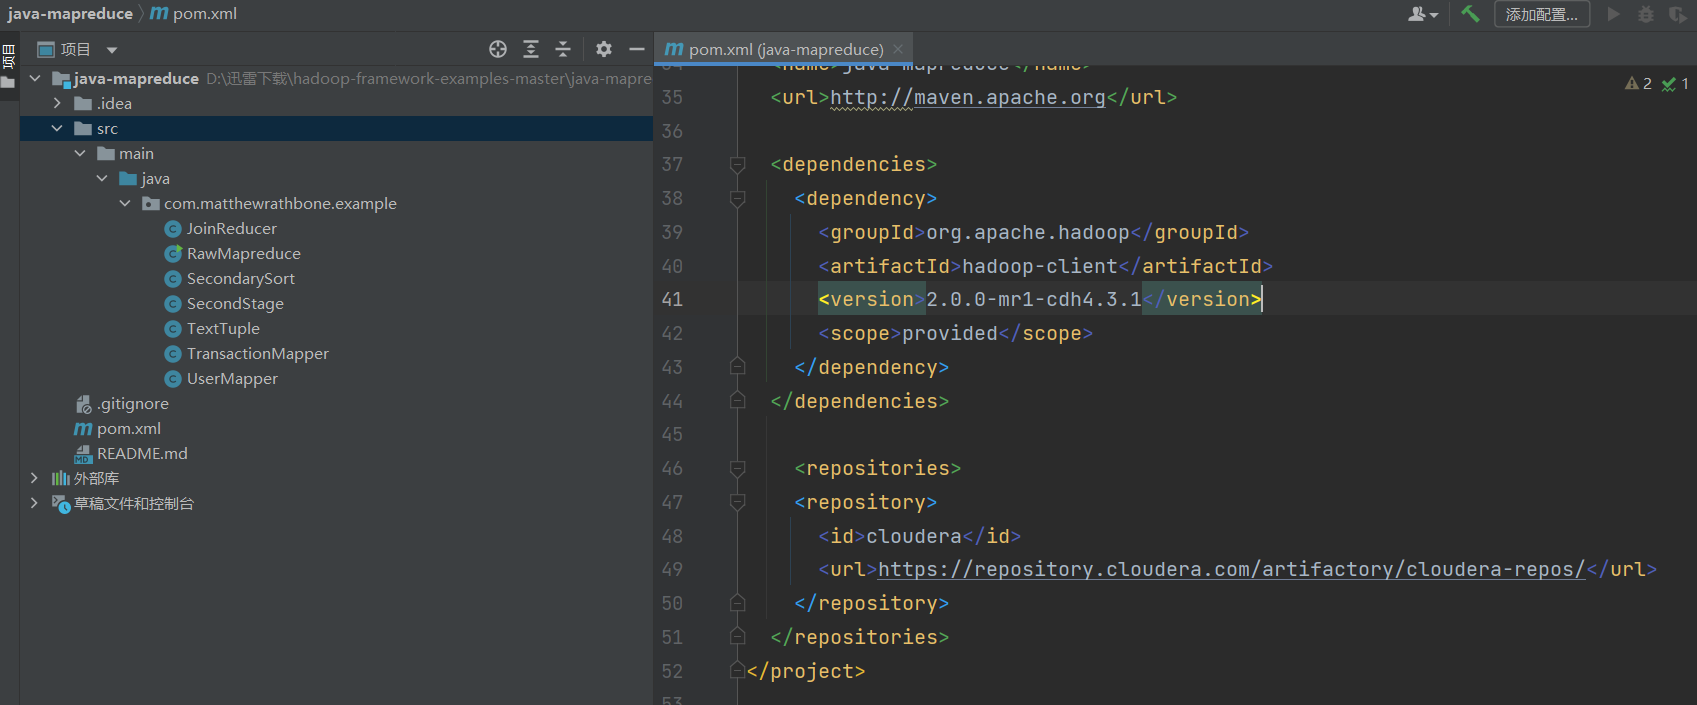Image resolution: width=1697 pixels, height=705 pixels.
Task: Click the locate opened file crosshair icon
Action: pyautogui.click(x=498, y=49)
